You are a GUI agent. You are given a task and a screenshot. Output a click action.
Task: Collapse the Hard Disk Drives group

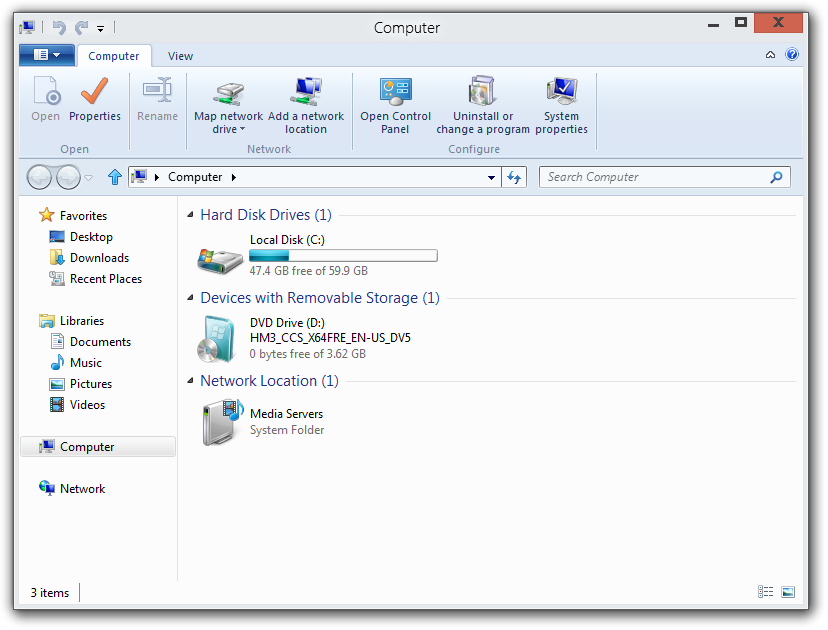tap(190, 214)
